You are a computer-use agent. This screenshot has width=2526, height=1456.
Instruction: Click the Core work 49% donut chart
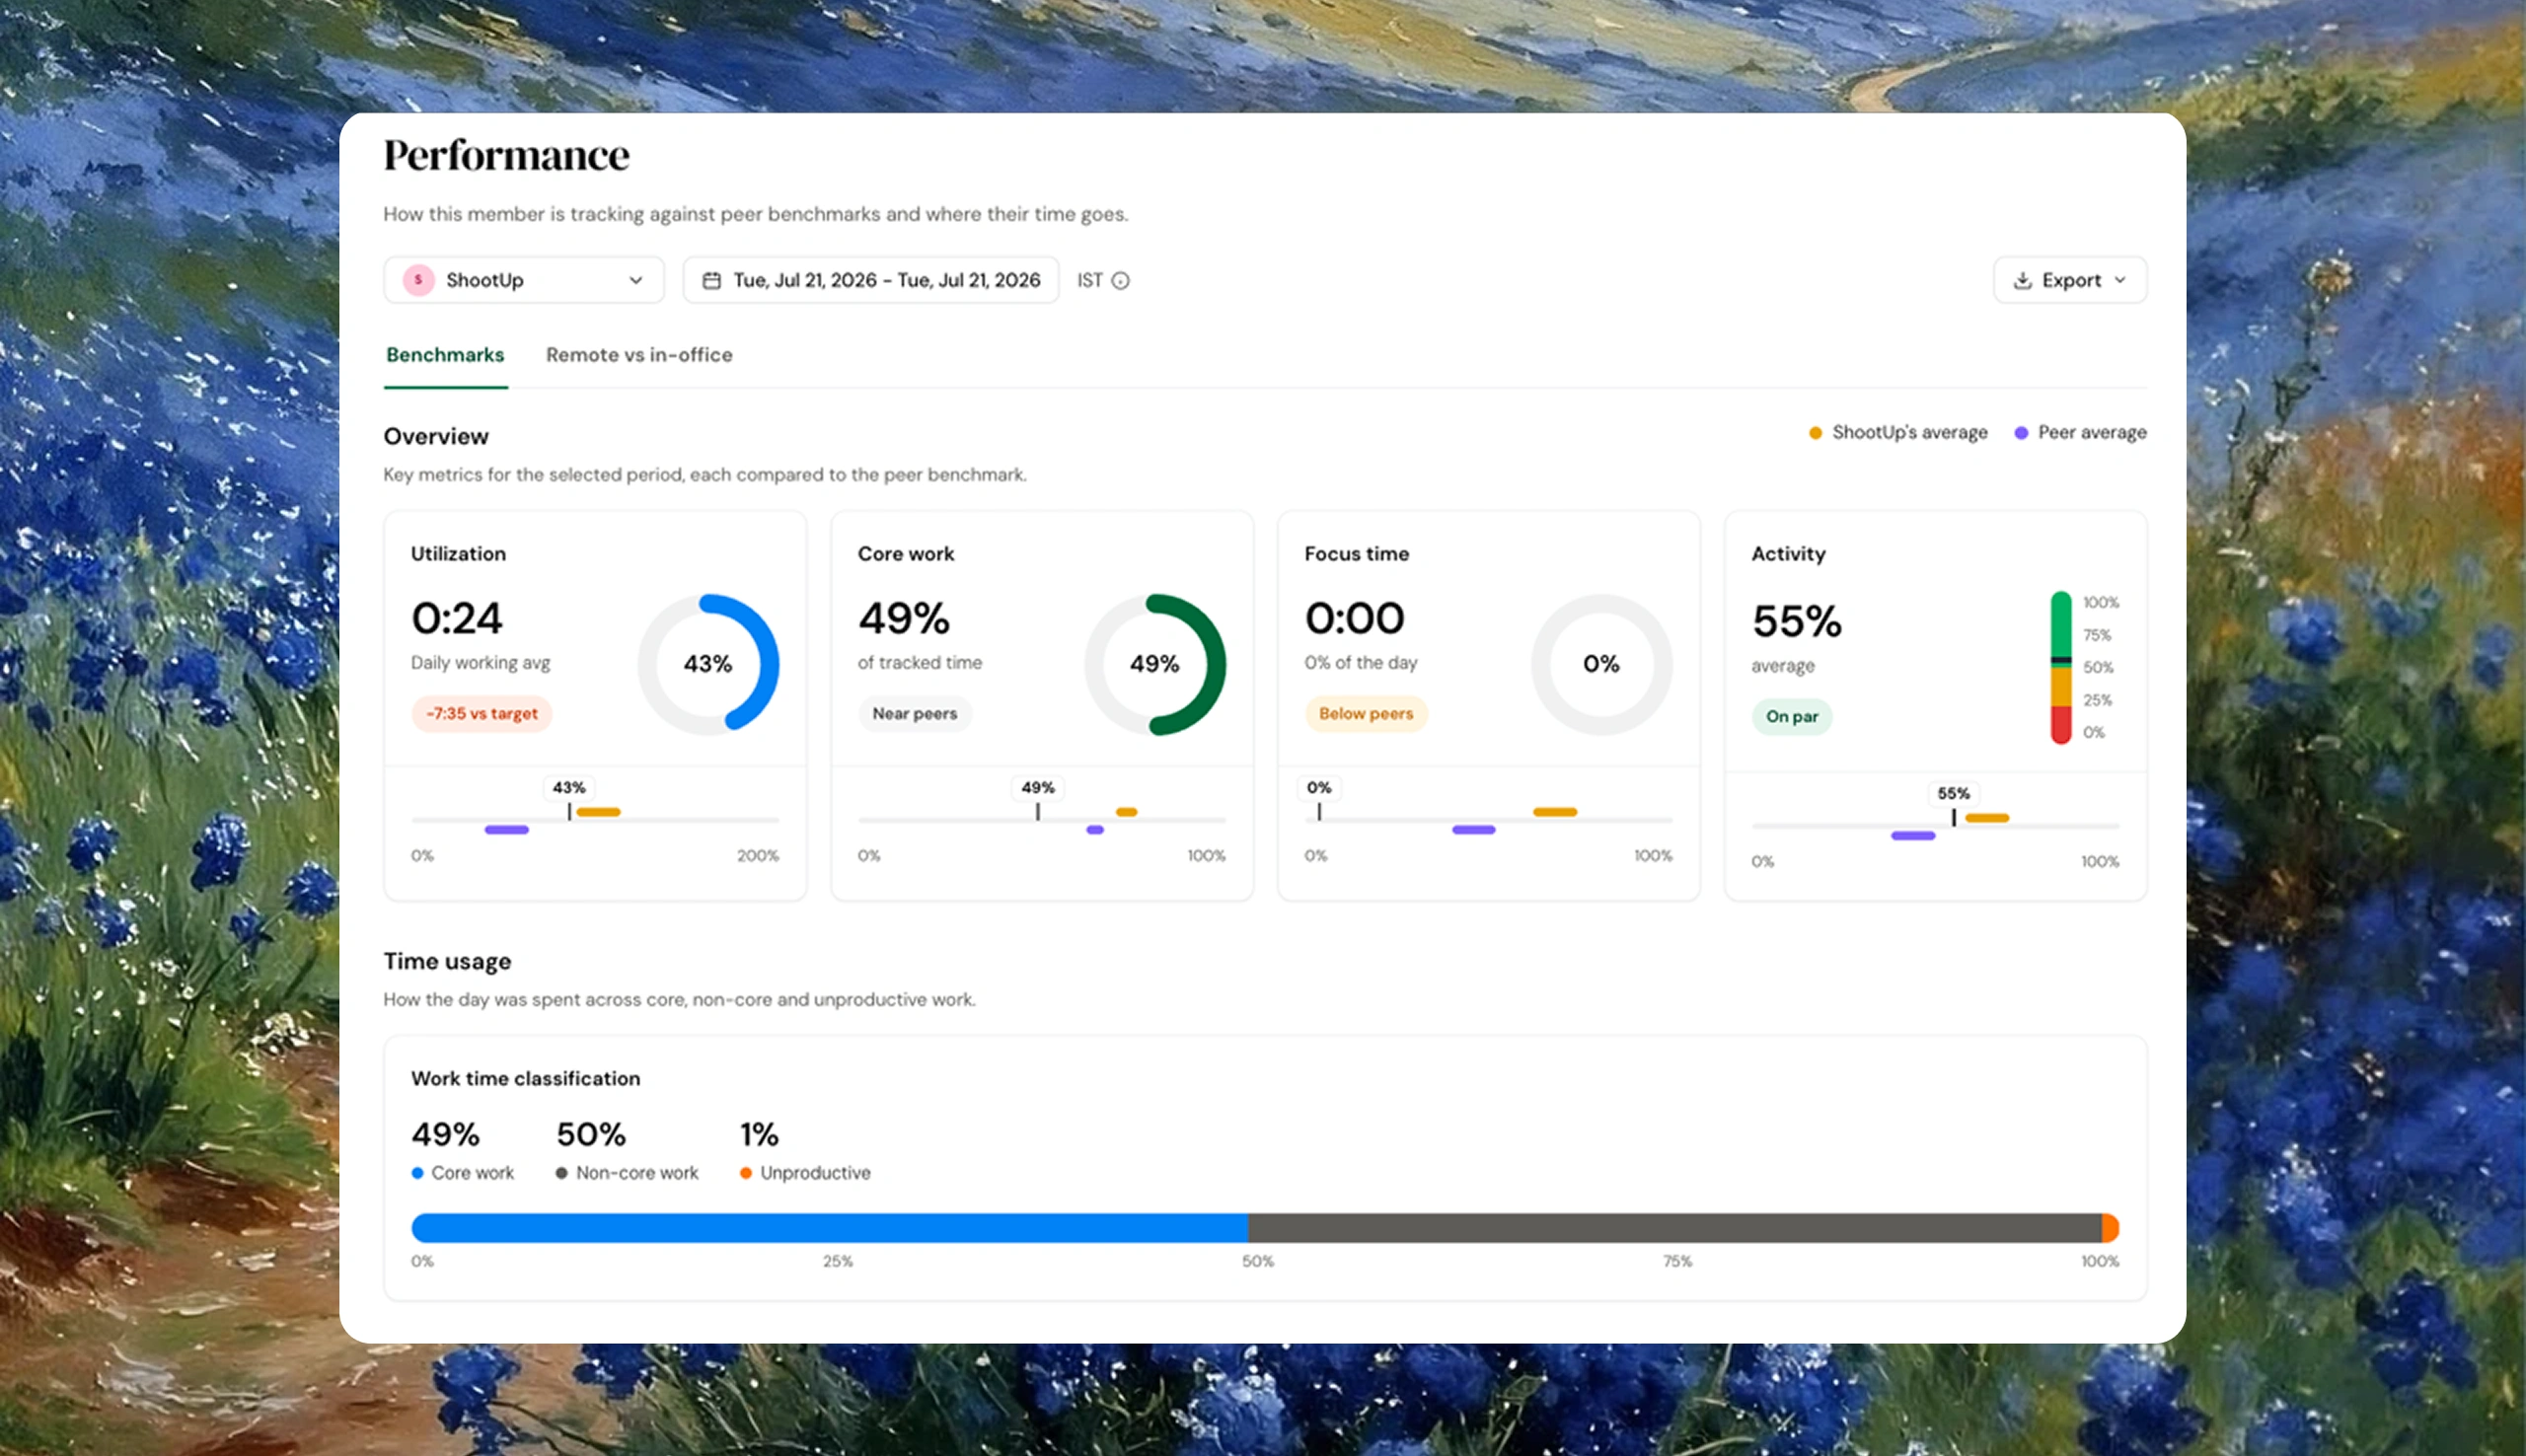coord(1155,664)
